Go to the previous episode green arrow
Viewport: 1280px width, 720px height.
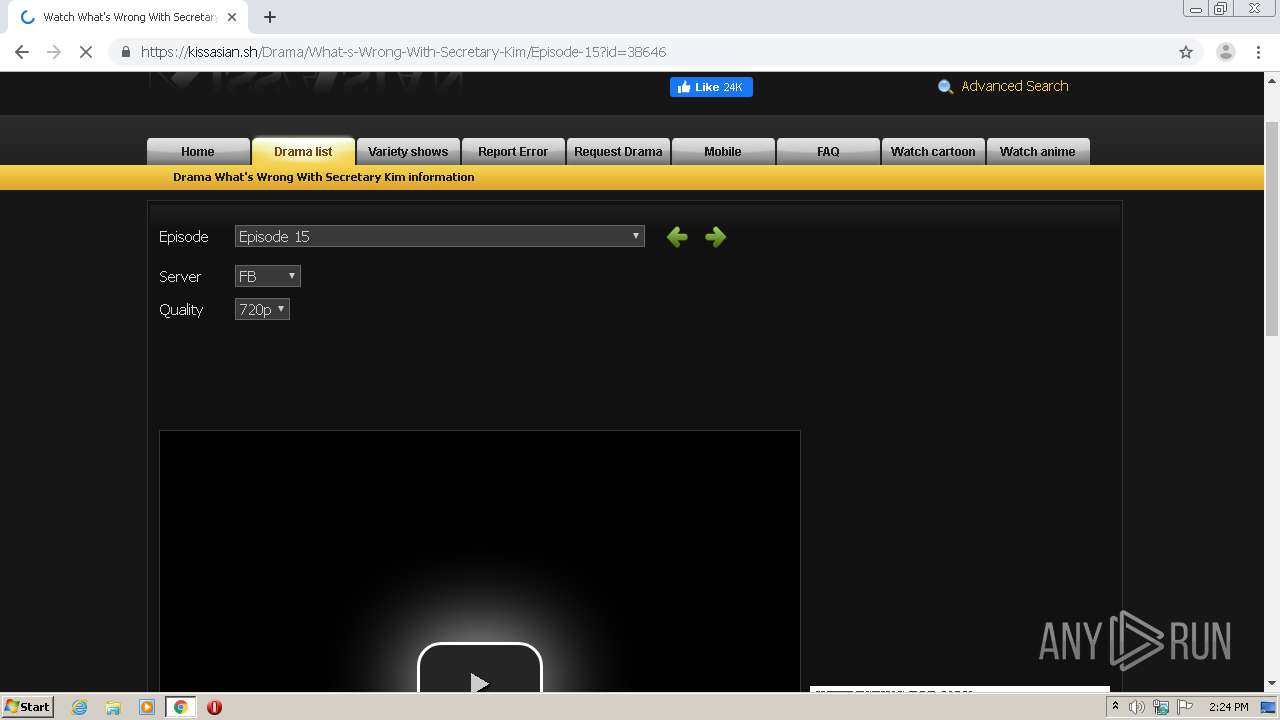click(677, 237)
